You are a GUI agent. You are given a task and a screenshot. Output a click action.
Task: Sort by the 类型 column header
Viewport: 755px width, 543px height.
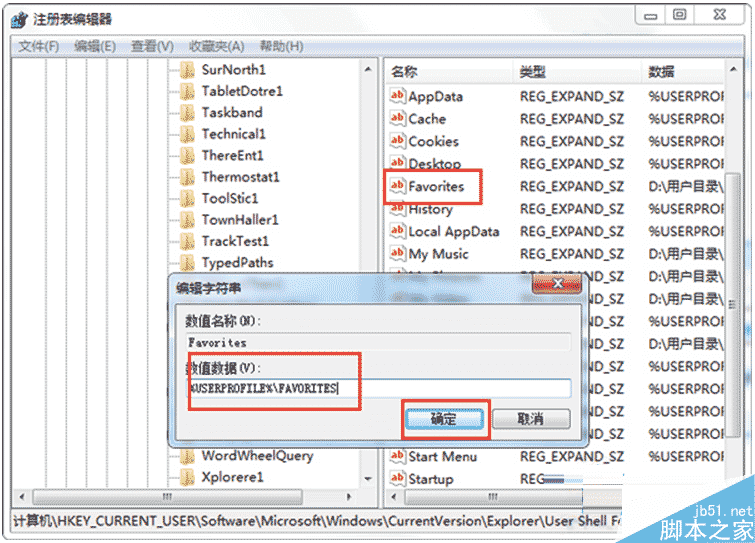(x=577, y=72)
